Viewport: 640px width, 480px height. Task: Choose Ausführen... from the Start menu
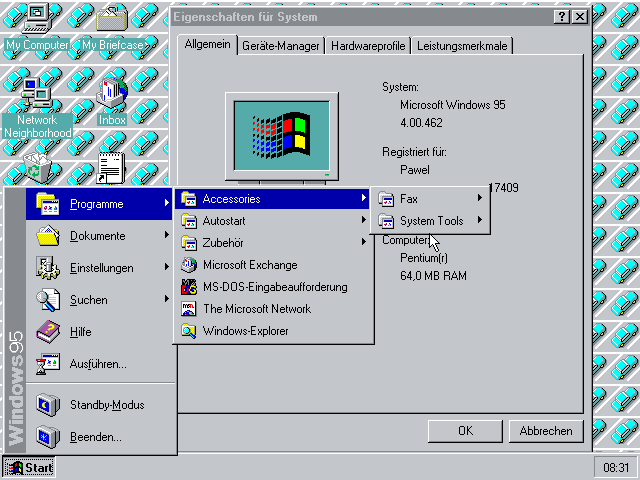pyautogui.click(x=99, y=364)
